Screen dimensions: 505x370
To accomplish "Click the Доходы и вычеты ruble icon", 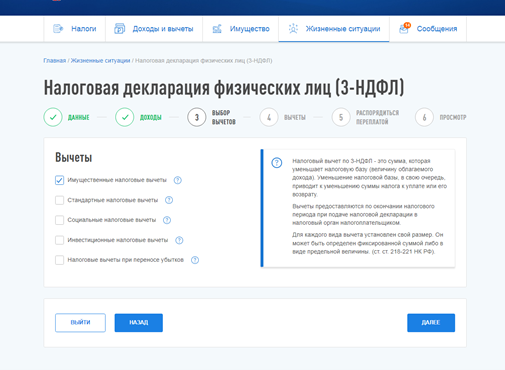I will pos(119,29).
